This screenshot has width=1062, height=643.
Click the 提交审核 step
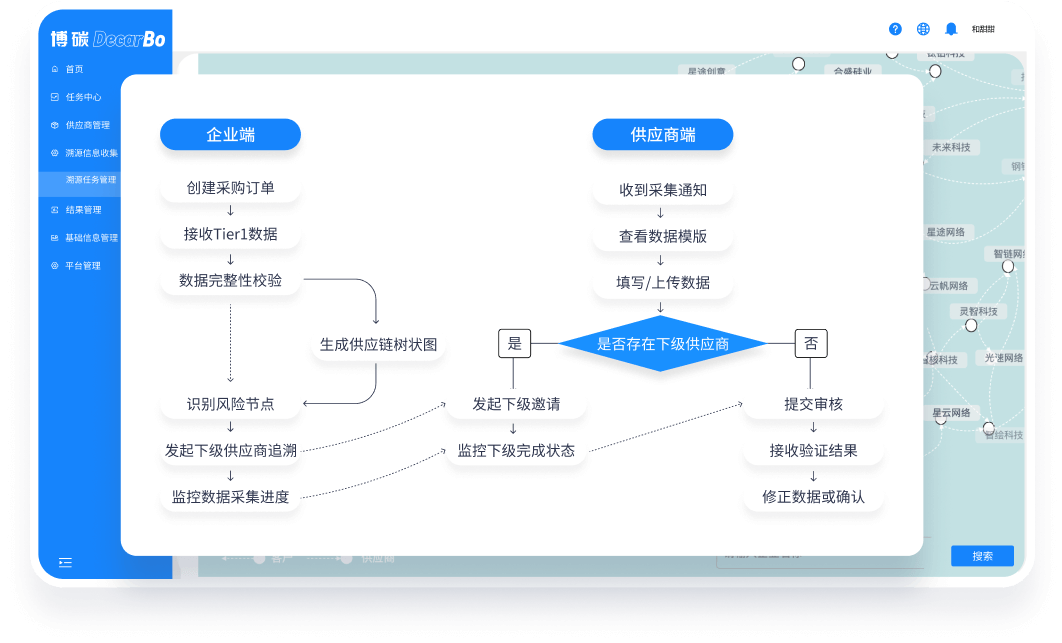(813, 404)
